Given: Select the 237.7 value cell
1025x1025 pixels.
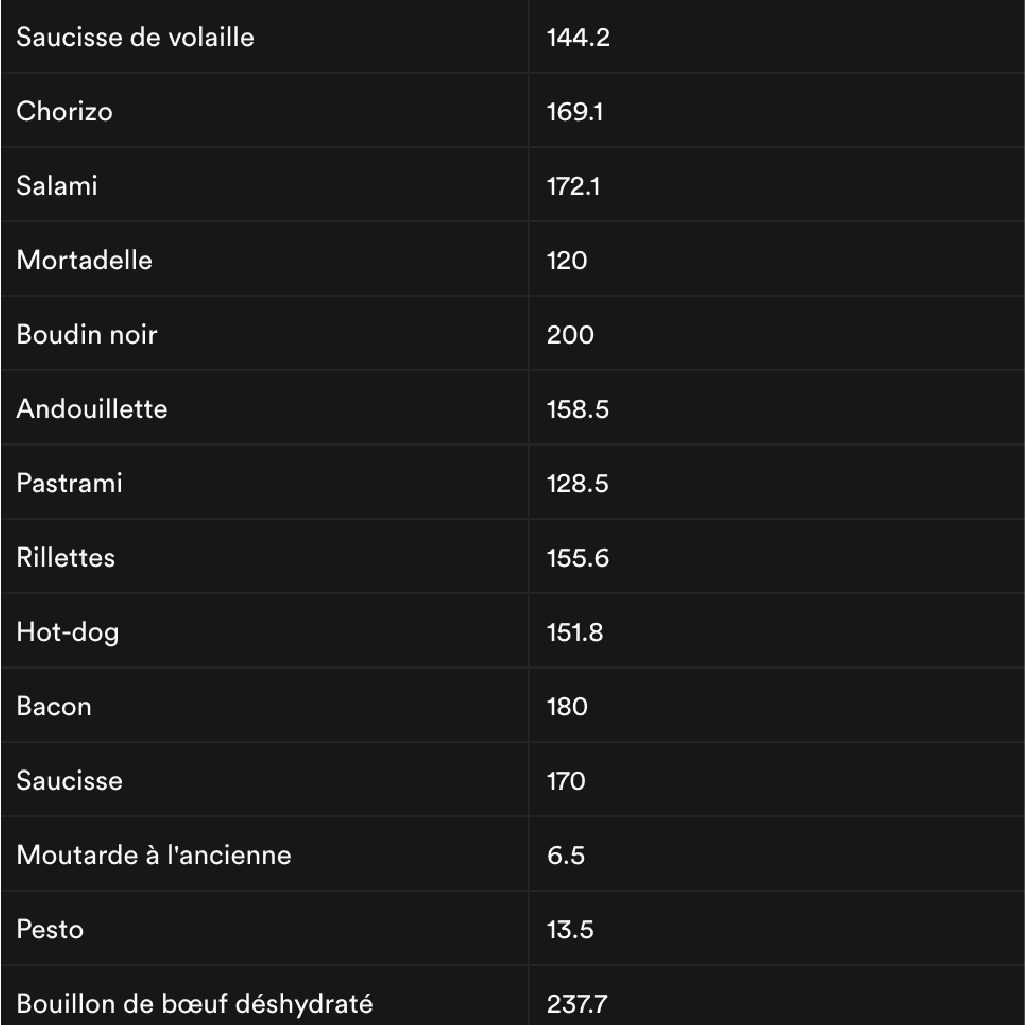Looking at the screenshot, I should (x=577, y=1003).
